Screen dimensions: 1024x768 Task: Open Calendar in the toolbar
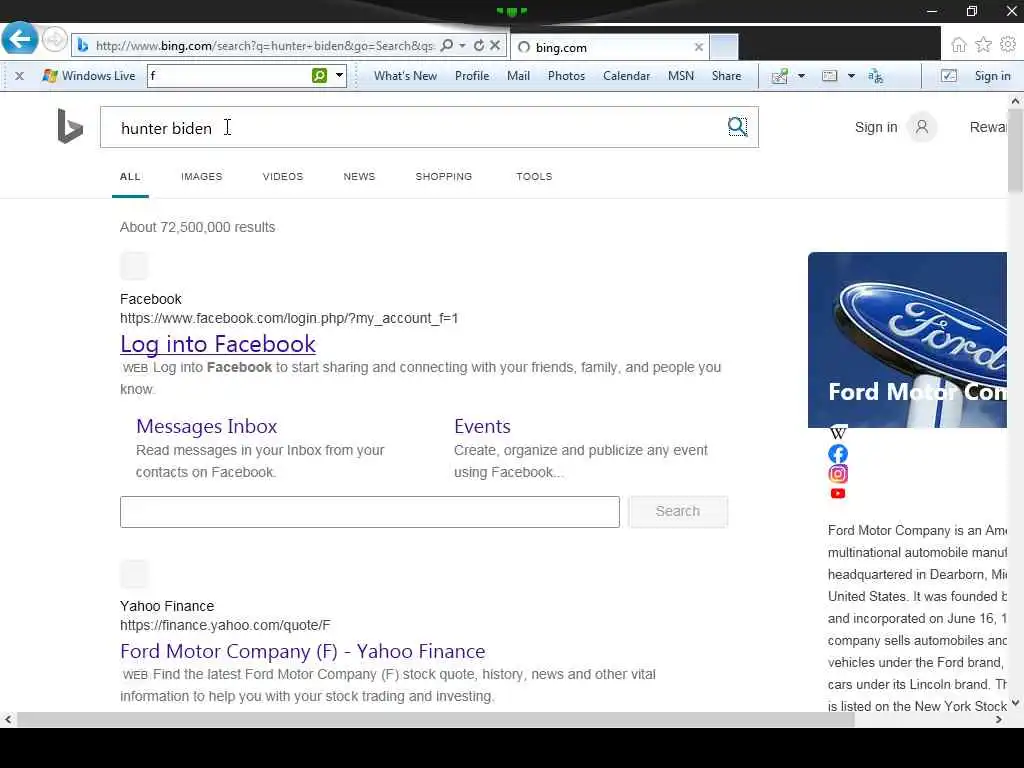[626, 76]
